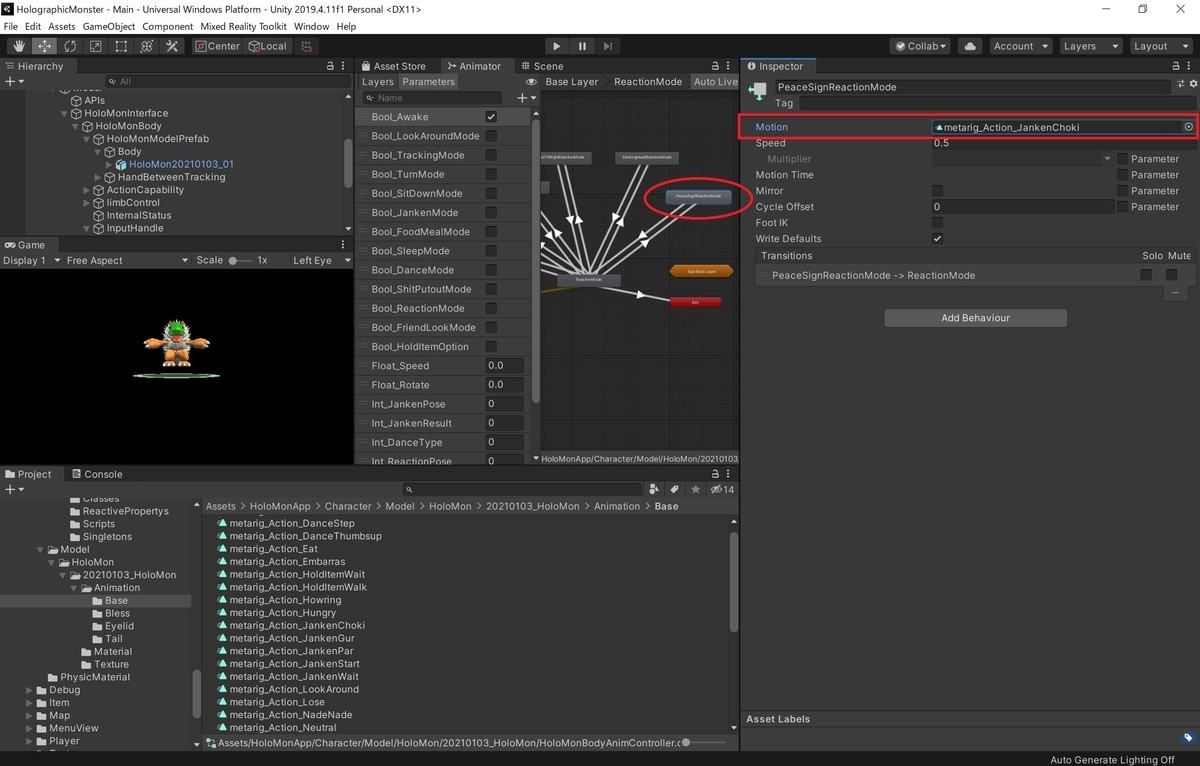This screenshot has height=766, width=1200.
Task: Toggle the grid snapping icon
Action: pos(307,46)
